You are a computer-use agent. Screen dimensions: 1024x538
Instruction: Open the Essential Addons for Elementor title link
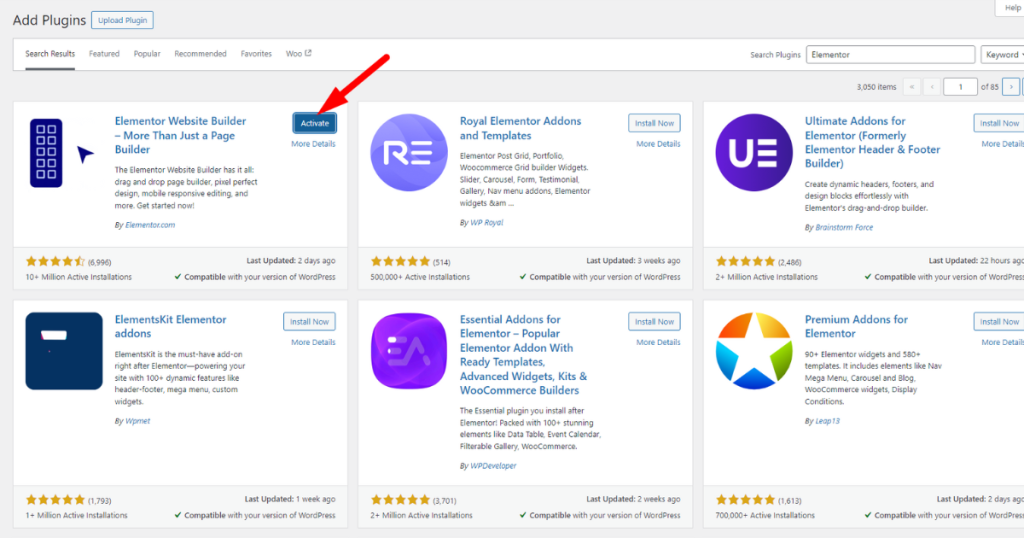(523, 355)
